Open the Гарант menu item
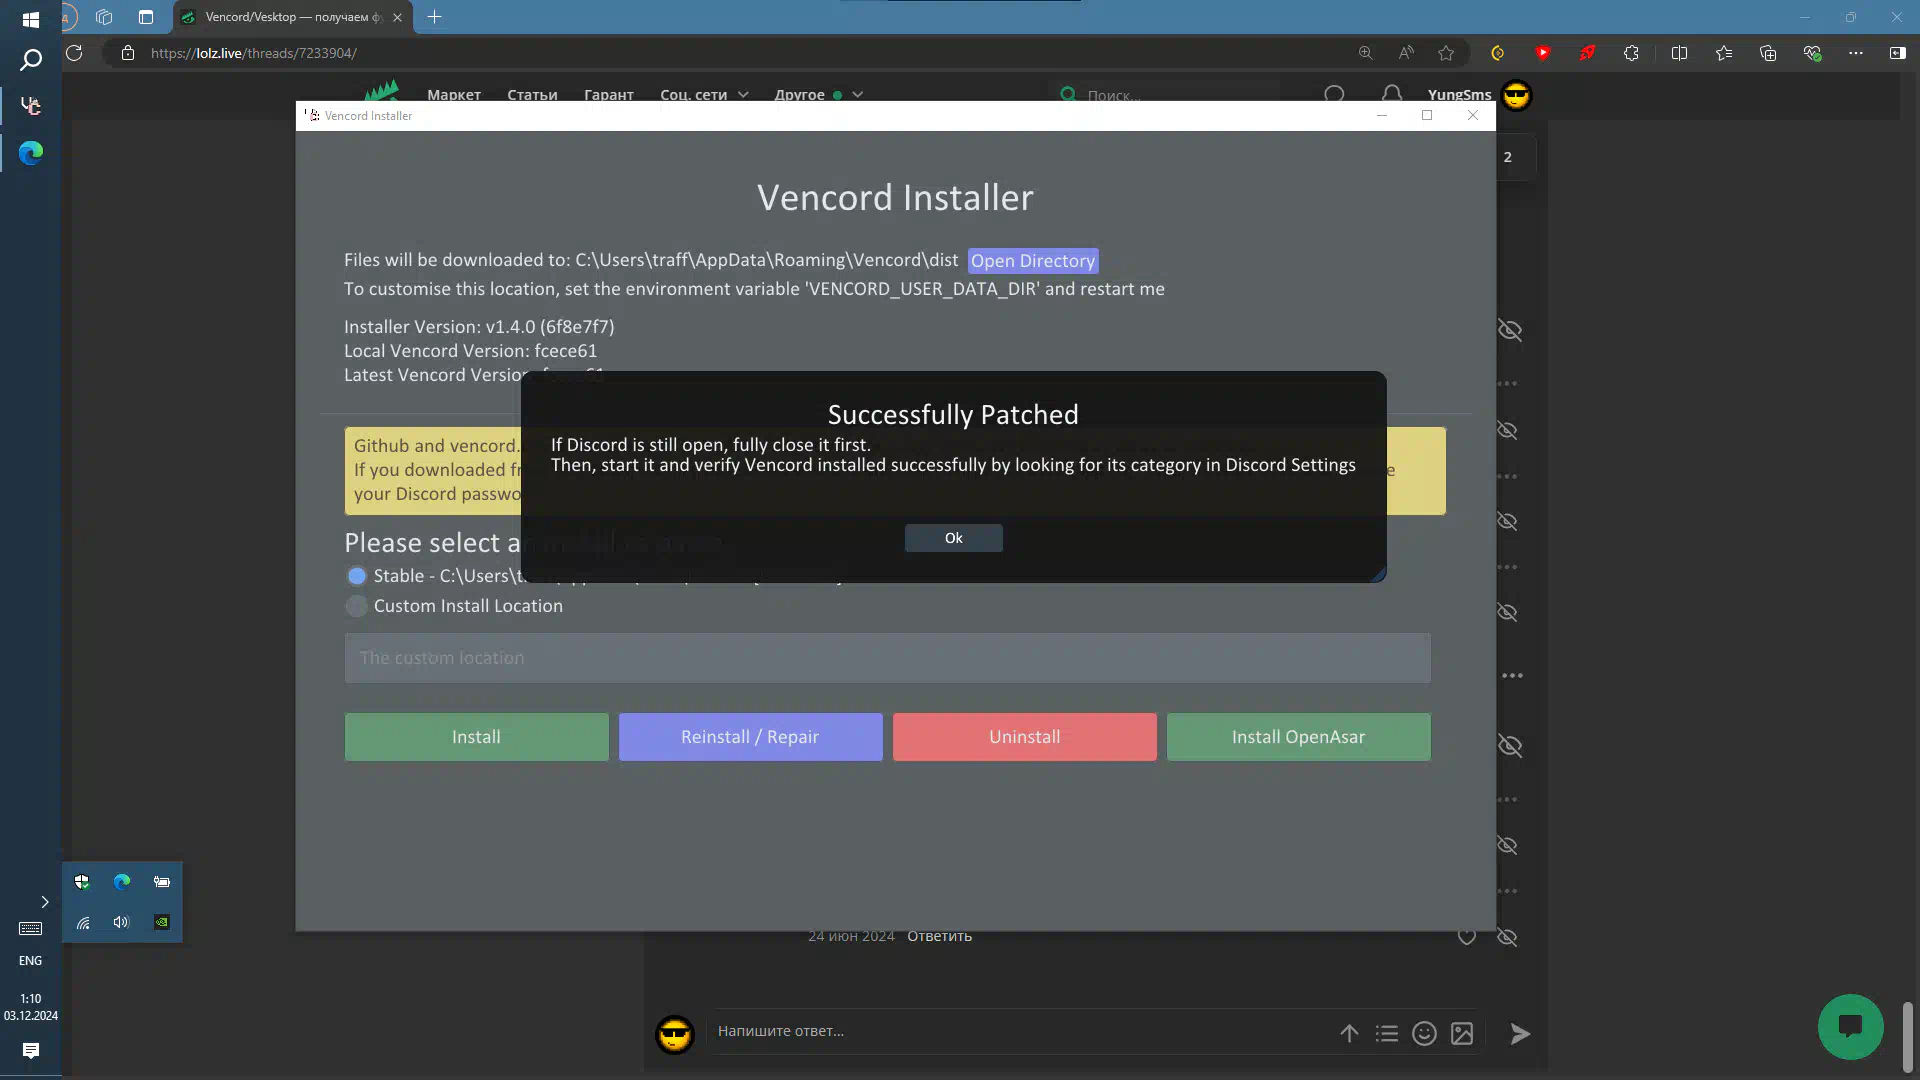This screenshot has width=1920, height=1080. pos(609,95)
